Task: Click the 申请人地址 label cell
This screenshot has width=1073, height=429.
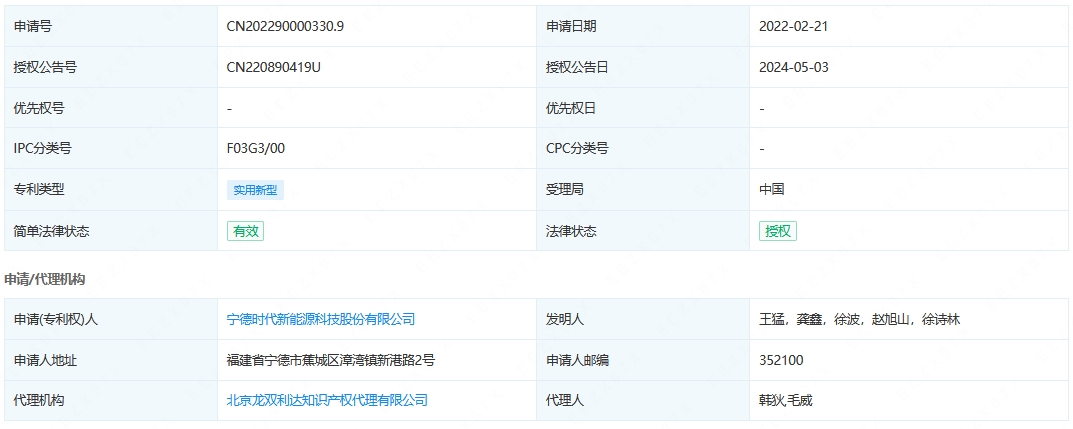Action: click(111, 360)
